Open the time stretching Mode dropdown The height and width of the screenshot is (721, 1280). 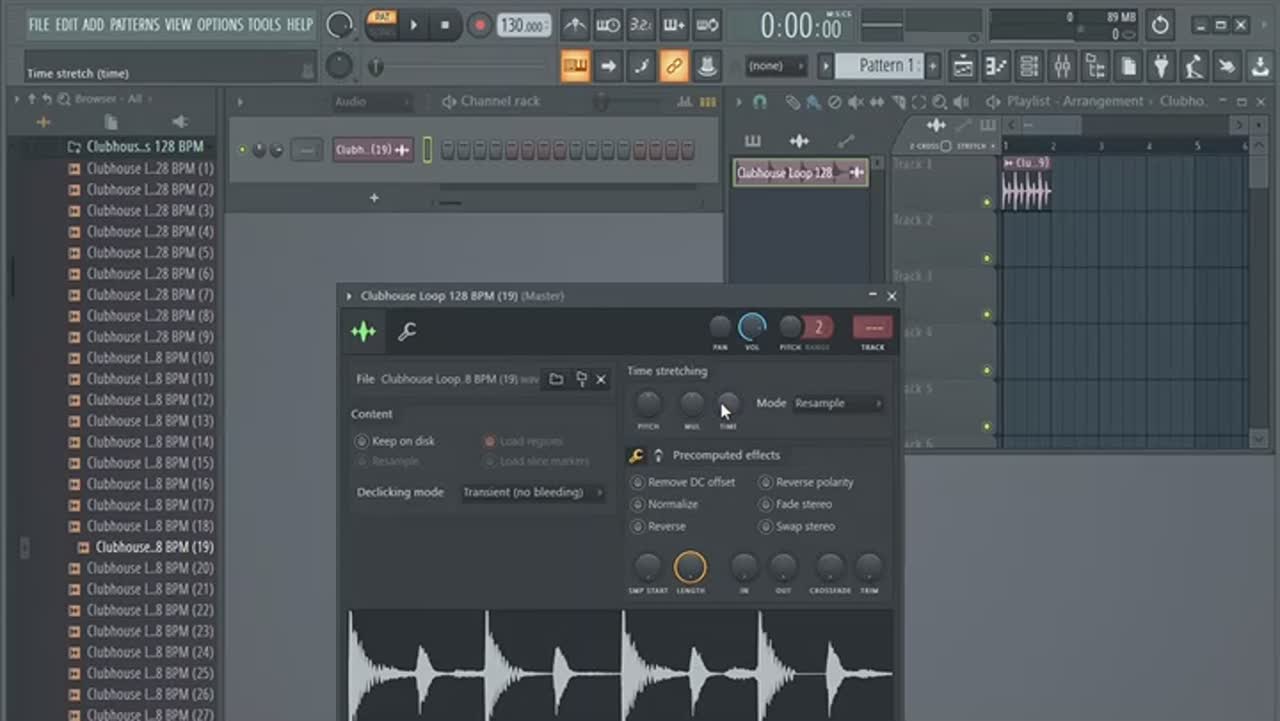pos(838,403)
